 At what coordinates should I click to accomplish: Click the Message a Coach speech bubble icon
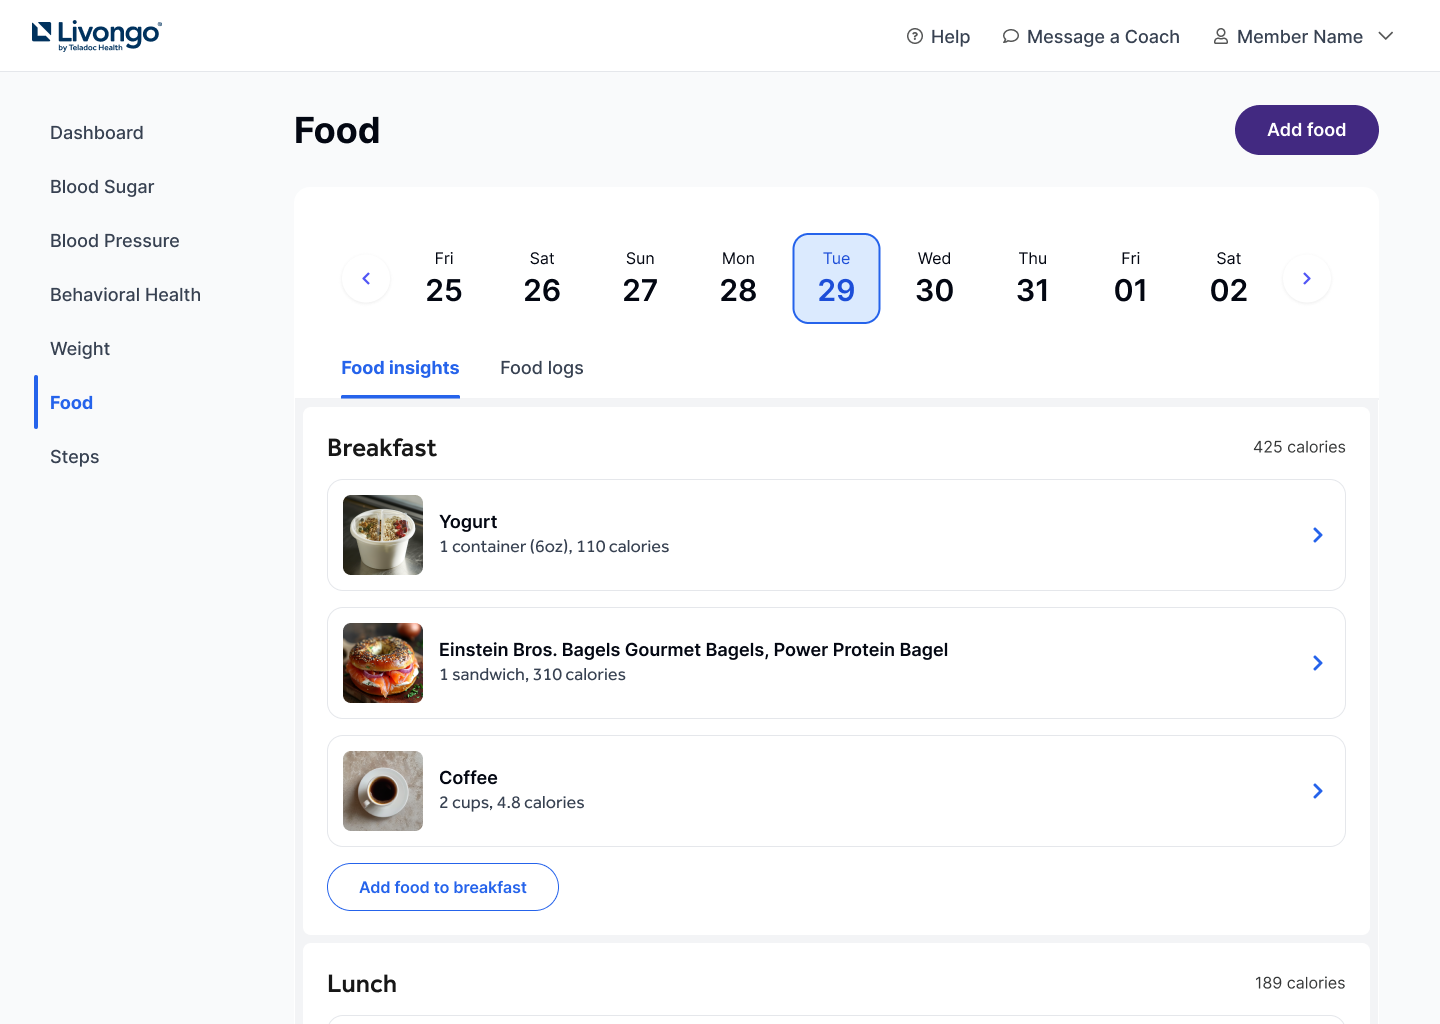[x=1010, y=36]
